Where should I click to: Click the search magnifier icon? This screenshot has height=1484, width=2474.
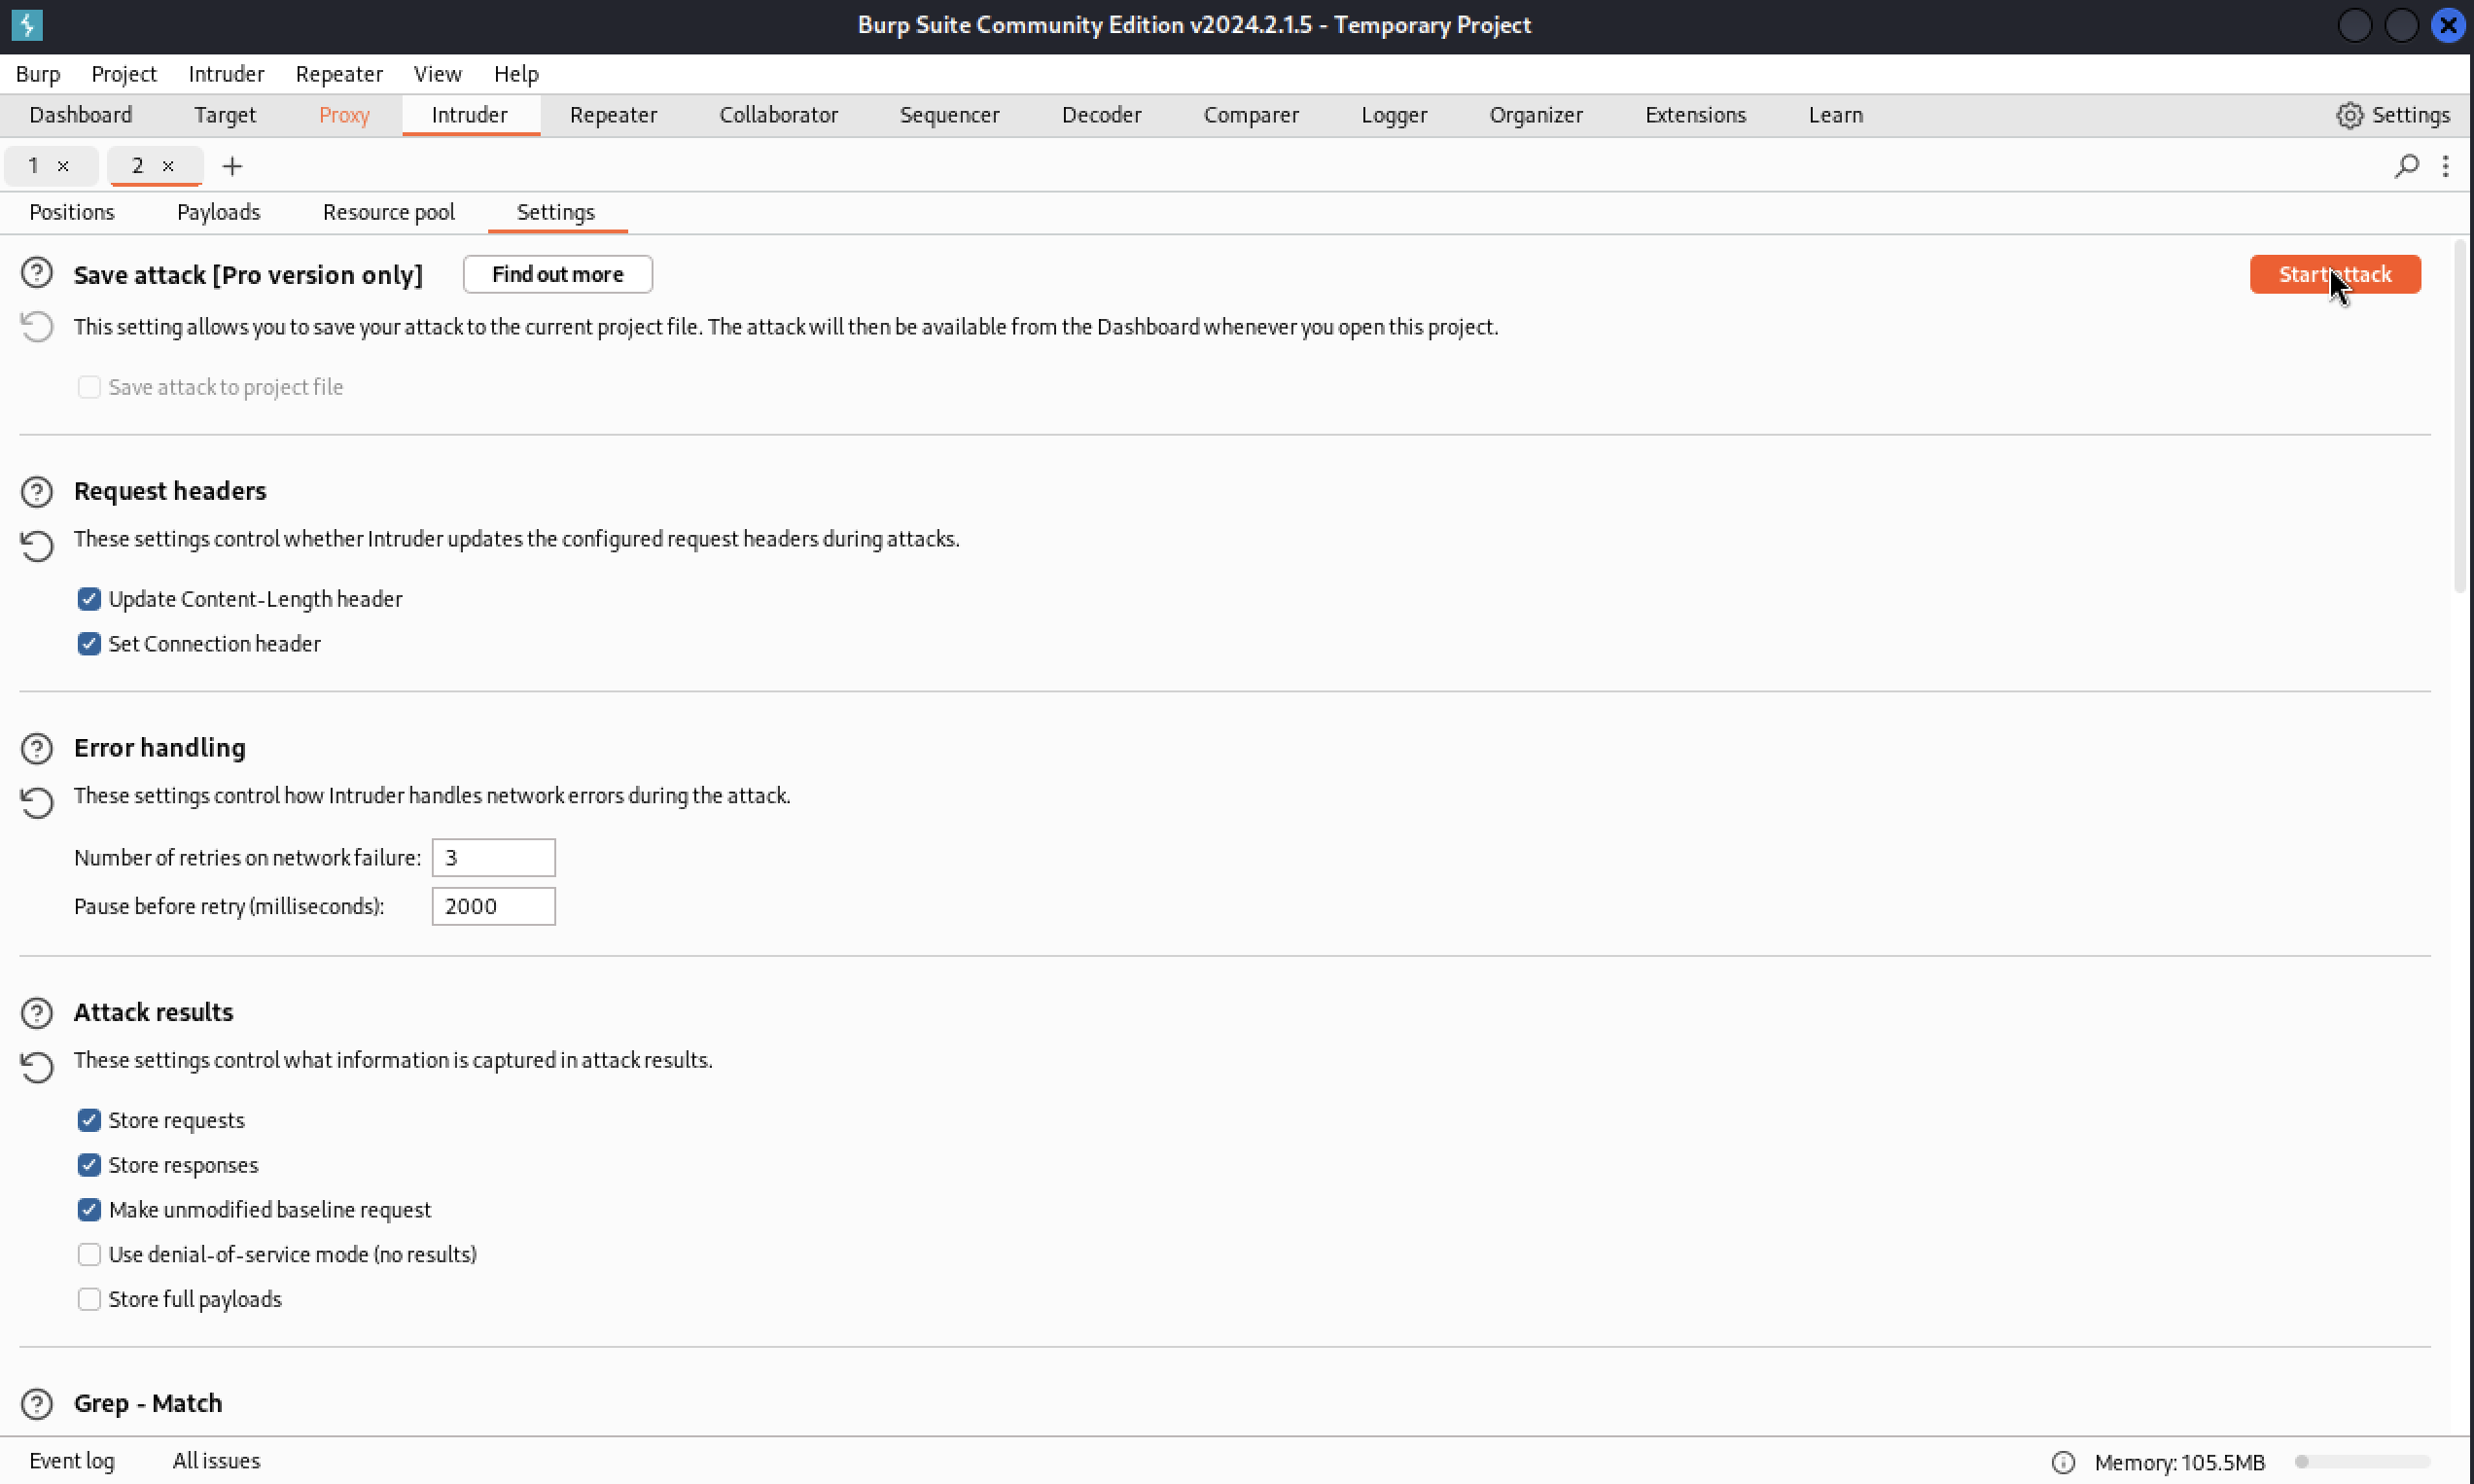click(2406, 166)
